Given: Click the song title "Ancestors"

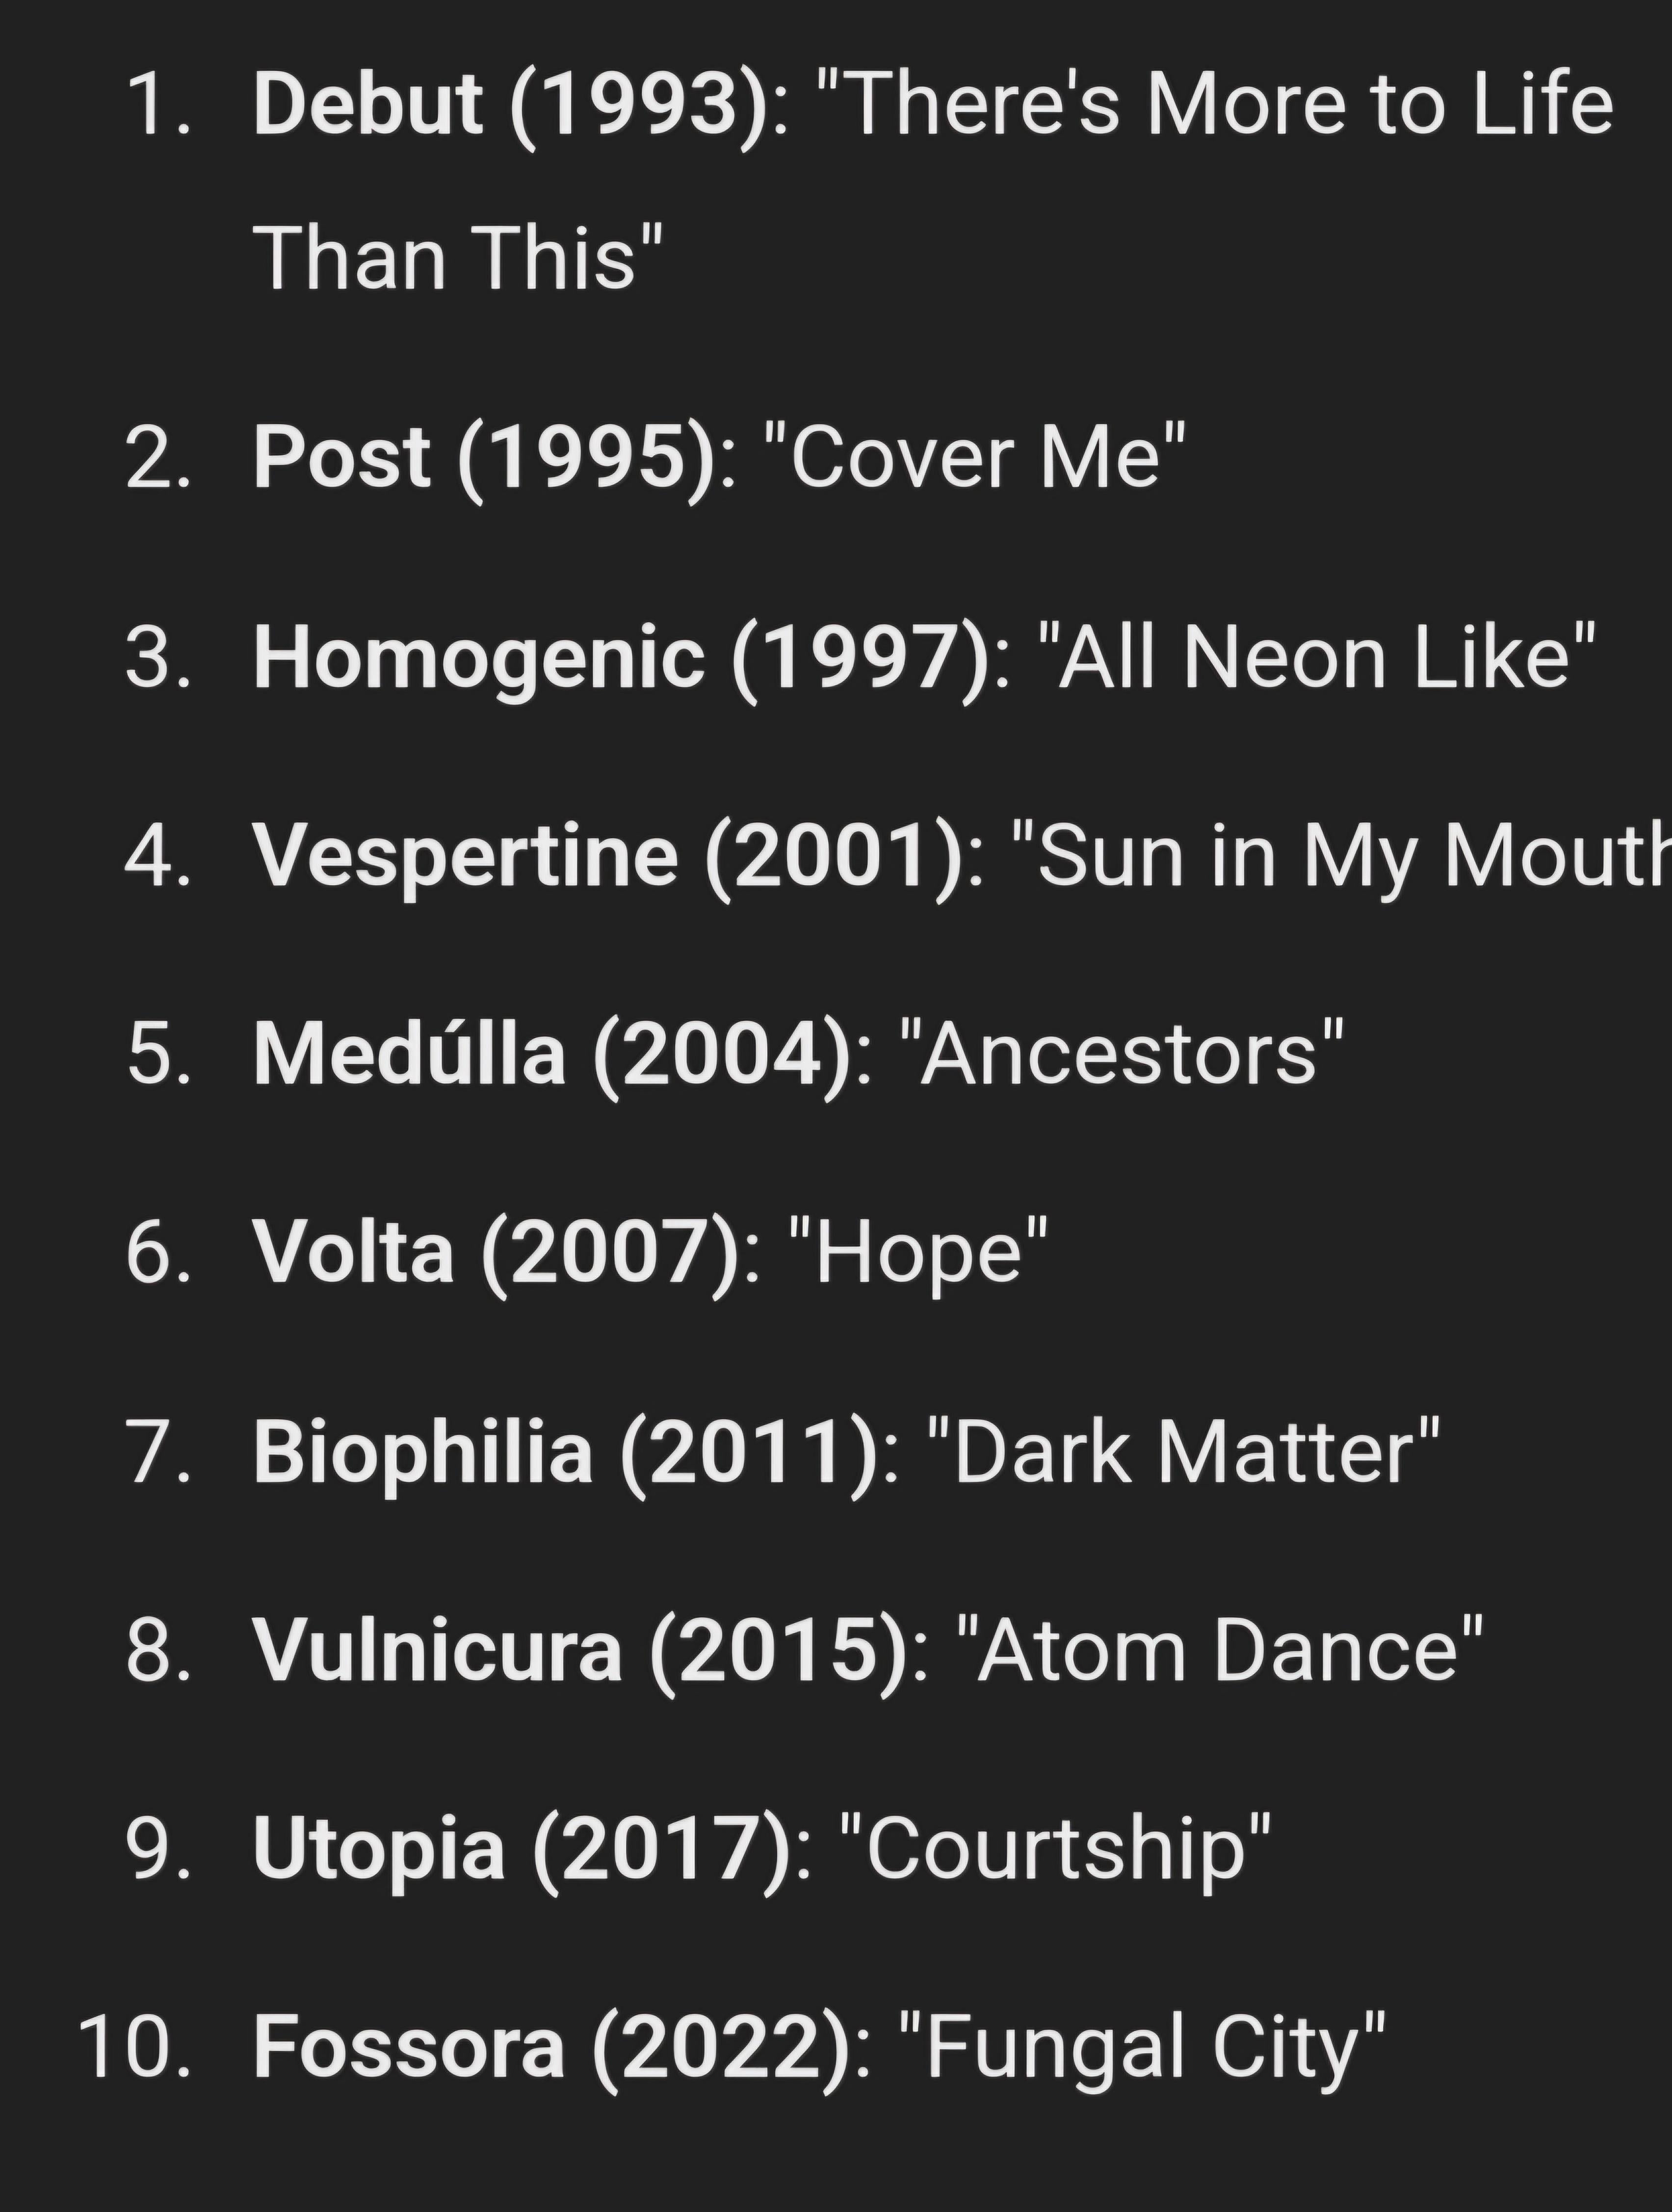Looking at the screenshot, I should coord(1120,1055).
